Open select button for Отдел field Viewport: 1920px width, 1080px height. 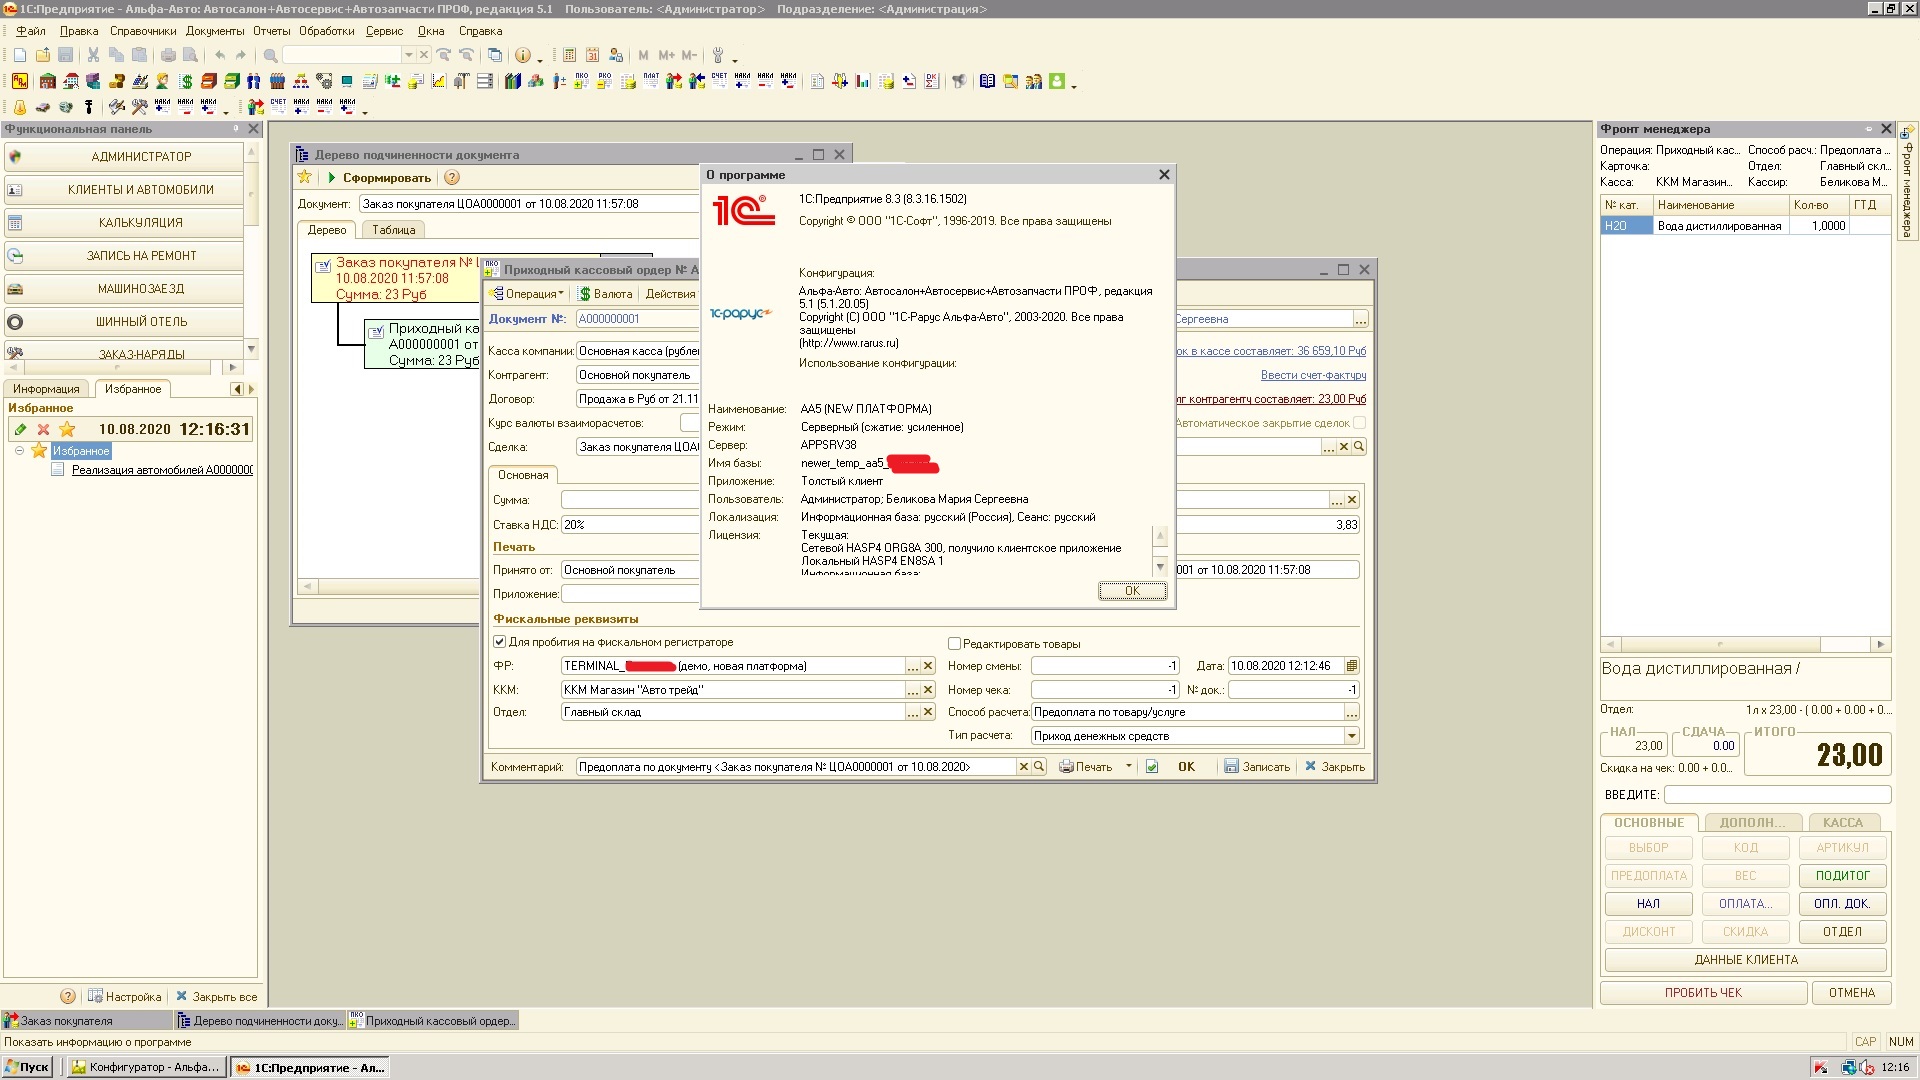(912, 712)
